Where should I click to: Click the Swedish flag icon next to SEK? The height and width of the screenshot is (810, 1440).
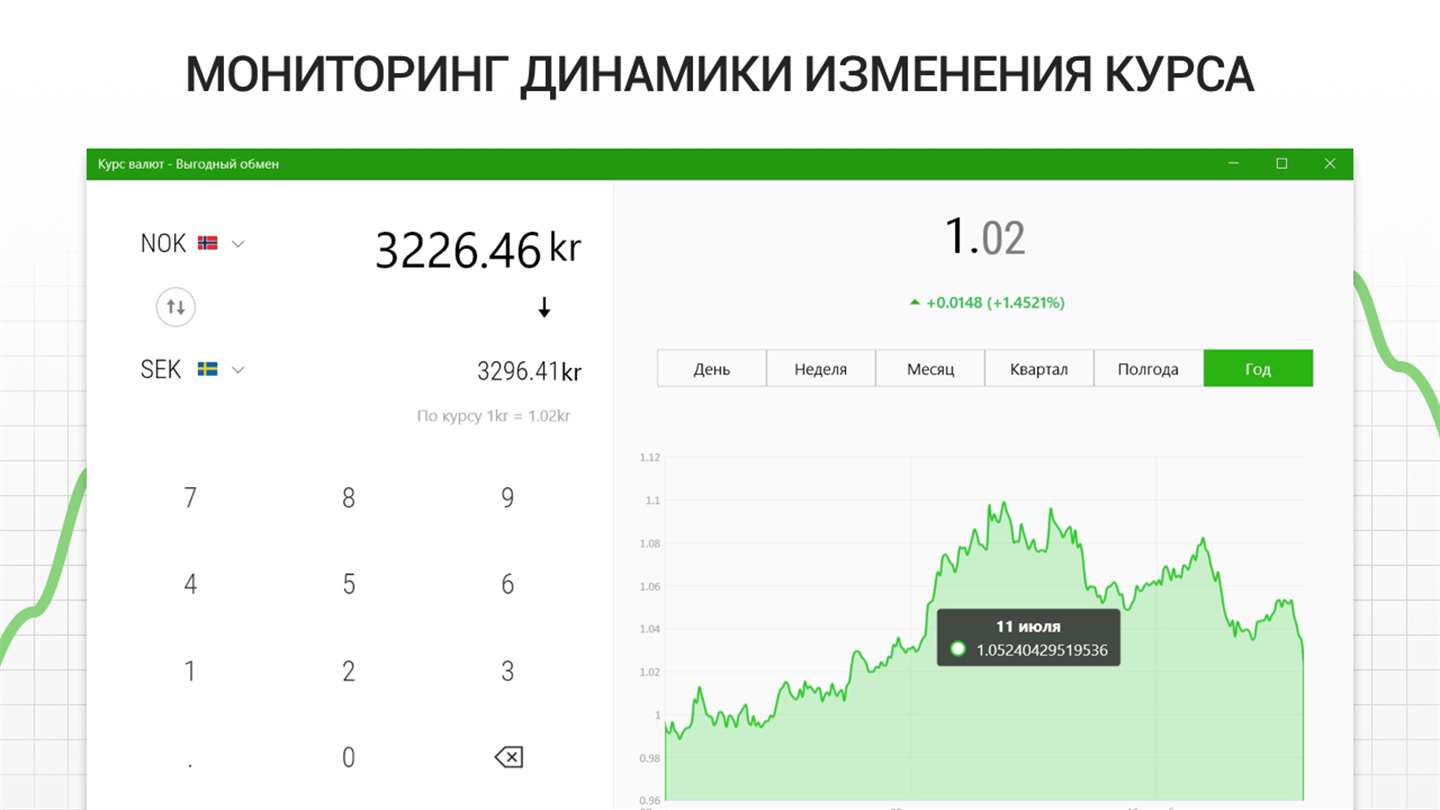pos(208,369)
